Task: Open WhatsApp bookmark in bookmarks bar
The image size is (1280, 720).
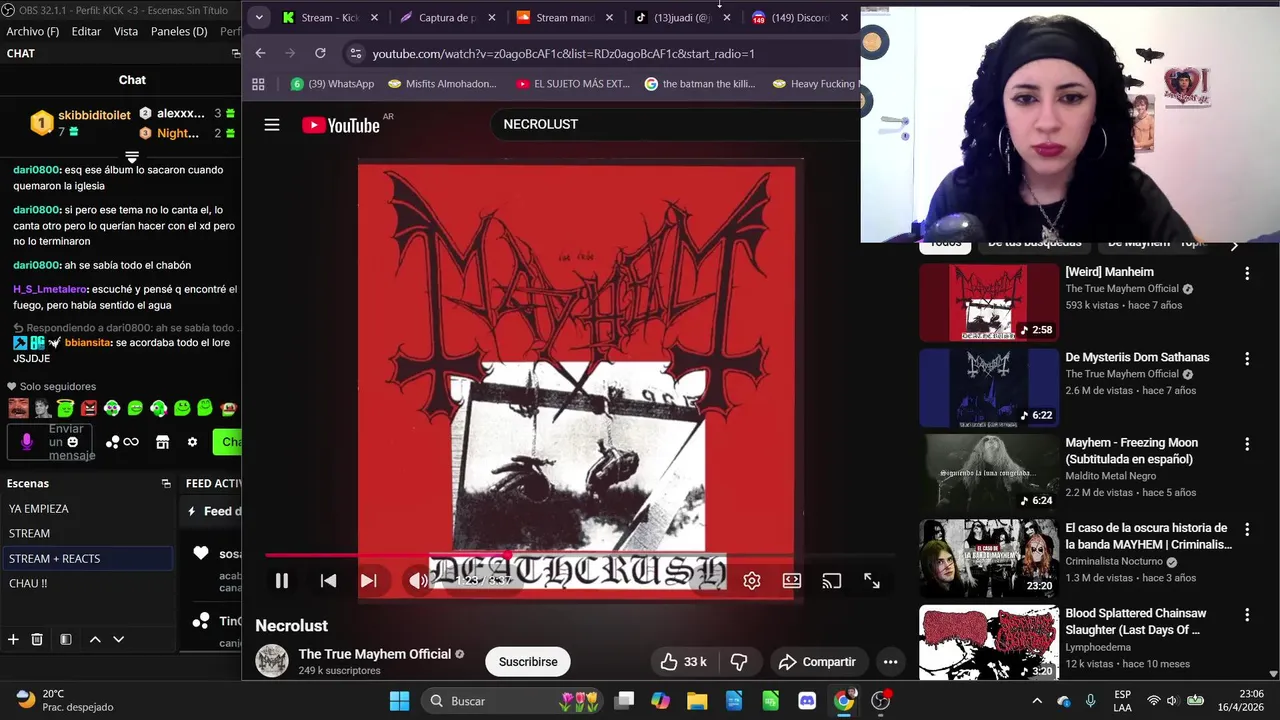Action: point(333,84)
